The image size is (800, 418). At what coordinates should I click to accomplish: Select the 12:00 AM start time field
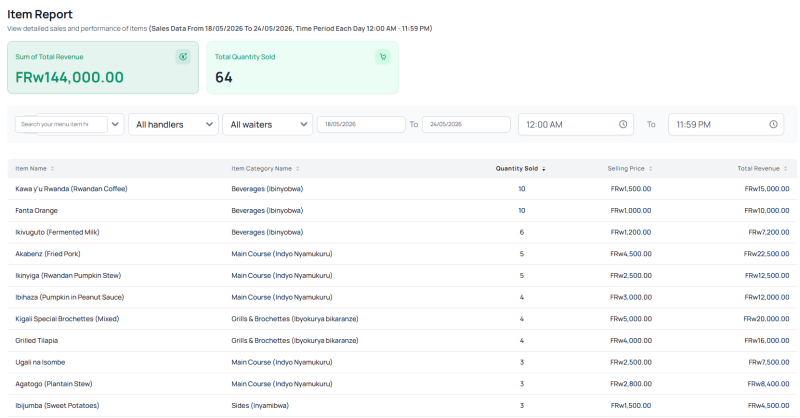[x=576, y=125]
